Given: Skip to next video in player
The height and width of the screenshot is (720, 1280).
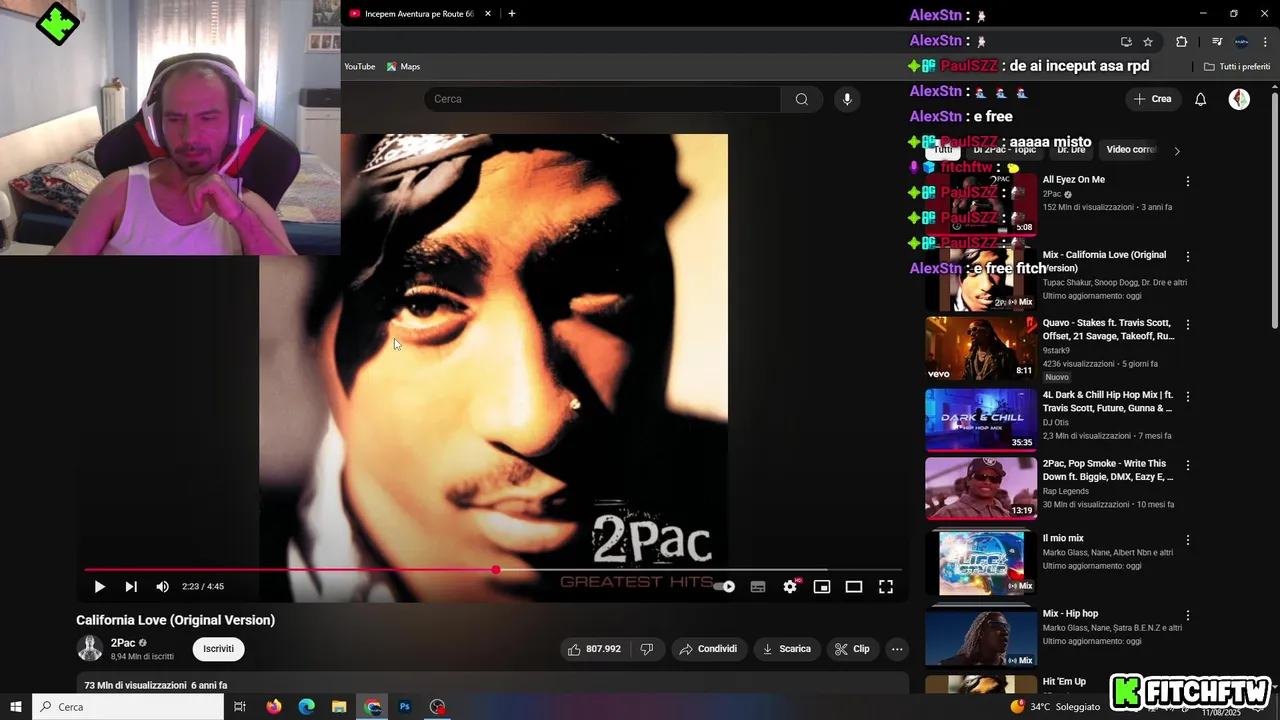Looking at the screenshot, I should [x=131, y=587].
